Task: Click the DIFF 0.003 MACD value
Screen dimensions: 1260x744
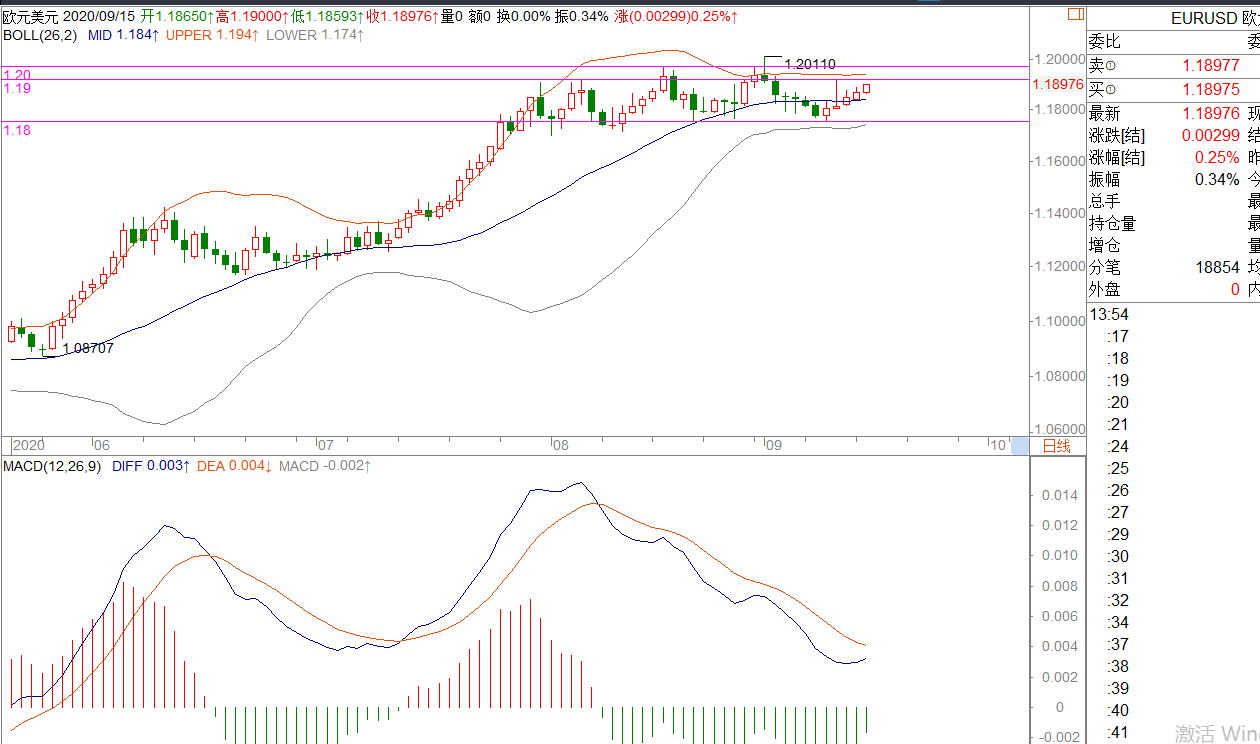Action: [x=151, y=466]
